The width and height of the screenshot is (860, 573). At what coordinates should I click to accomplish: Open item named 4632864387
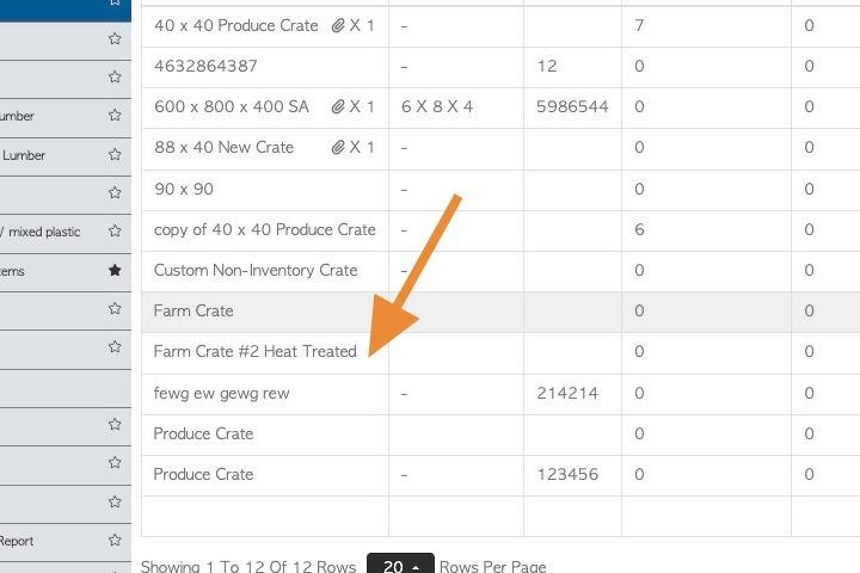tap(206, 66)
